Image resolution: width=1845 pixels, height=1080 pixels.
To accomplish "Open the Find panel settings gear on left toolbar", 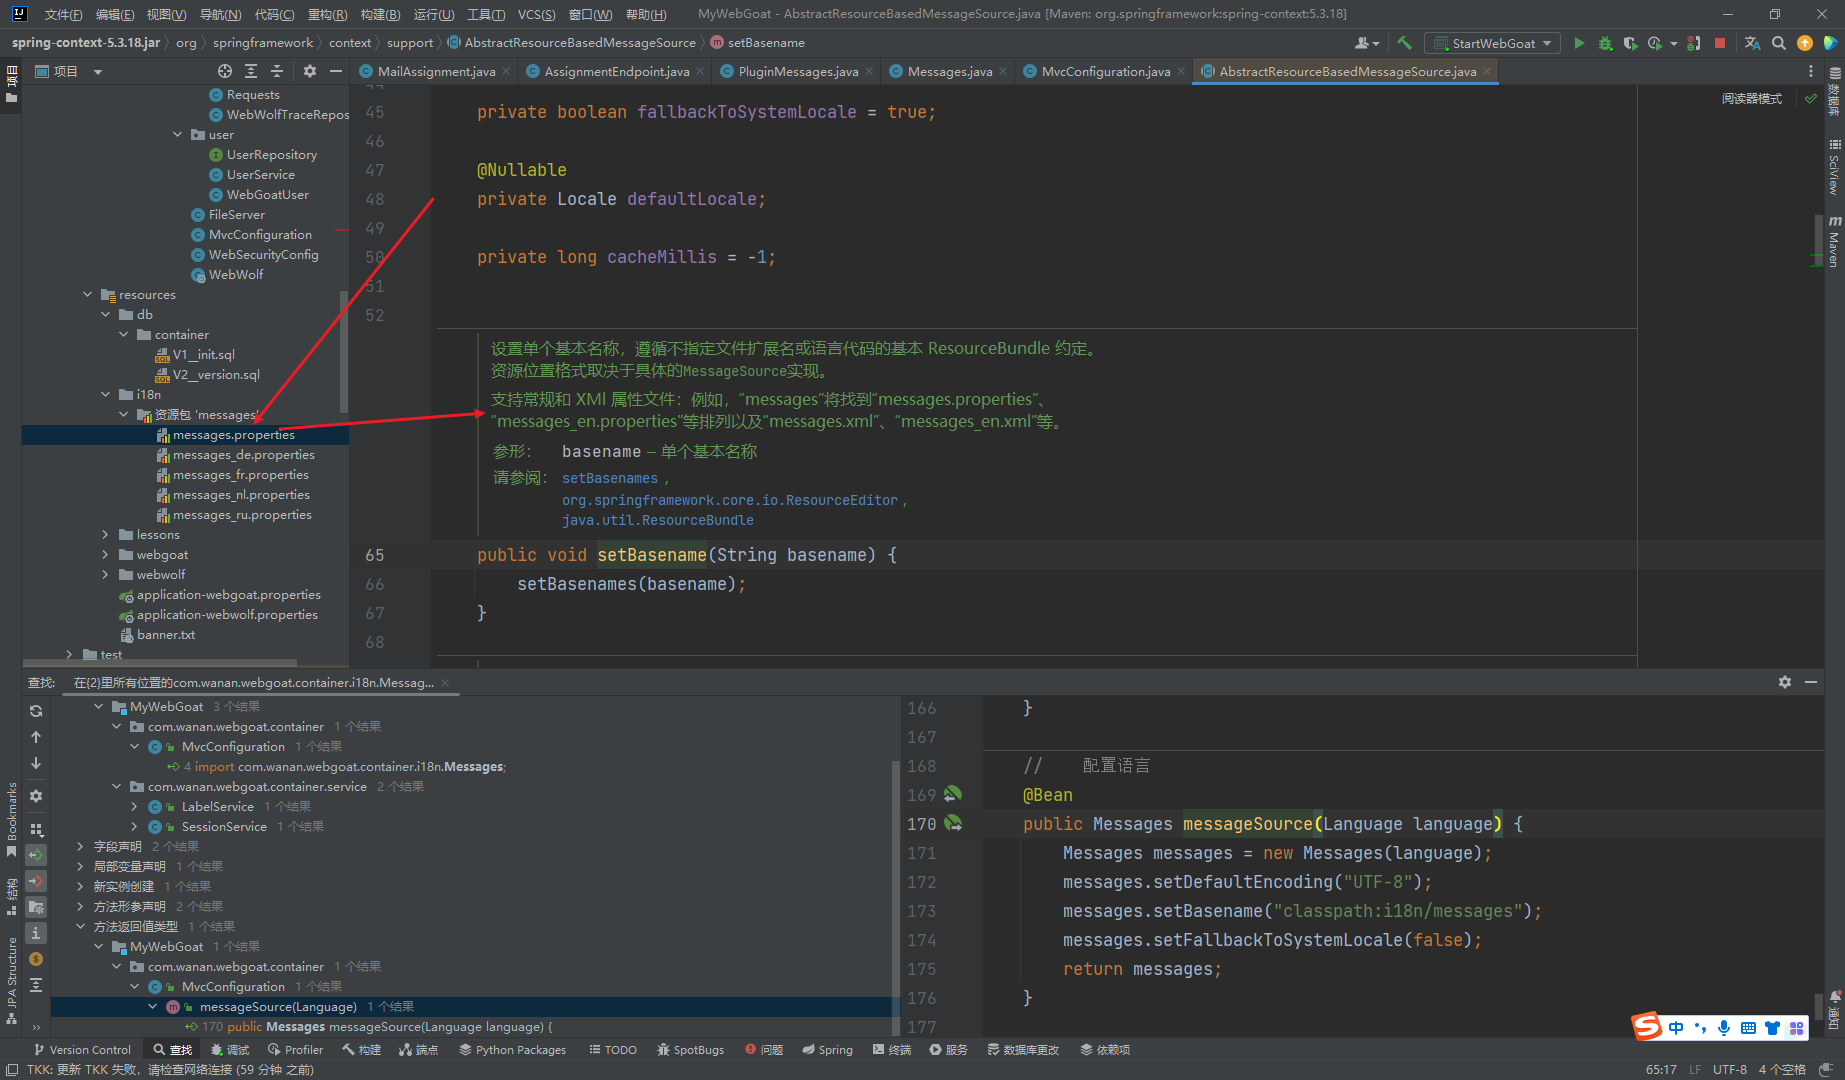I will tap(36, 796).
